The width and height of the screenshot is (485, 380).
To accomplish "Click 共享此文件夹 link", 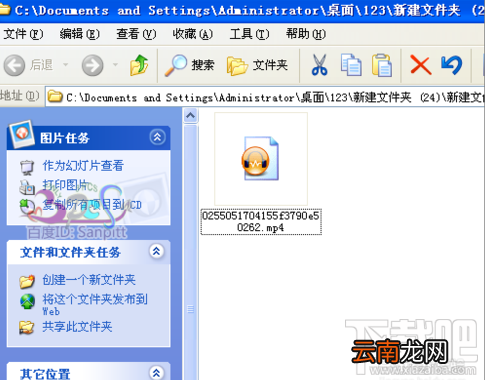I will (x=77, y=327).
